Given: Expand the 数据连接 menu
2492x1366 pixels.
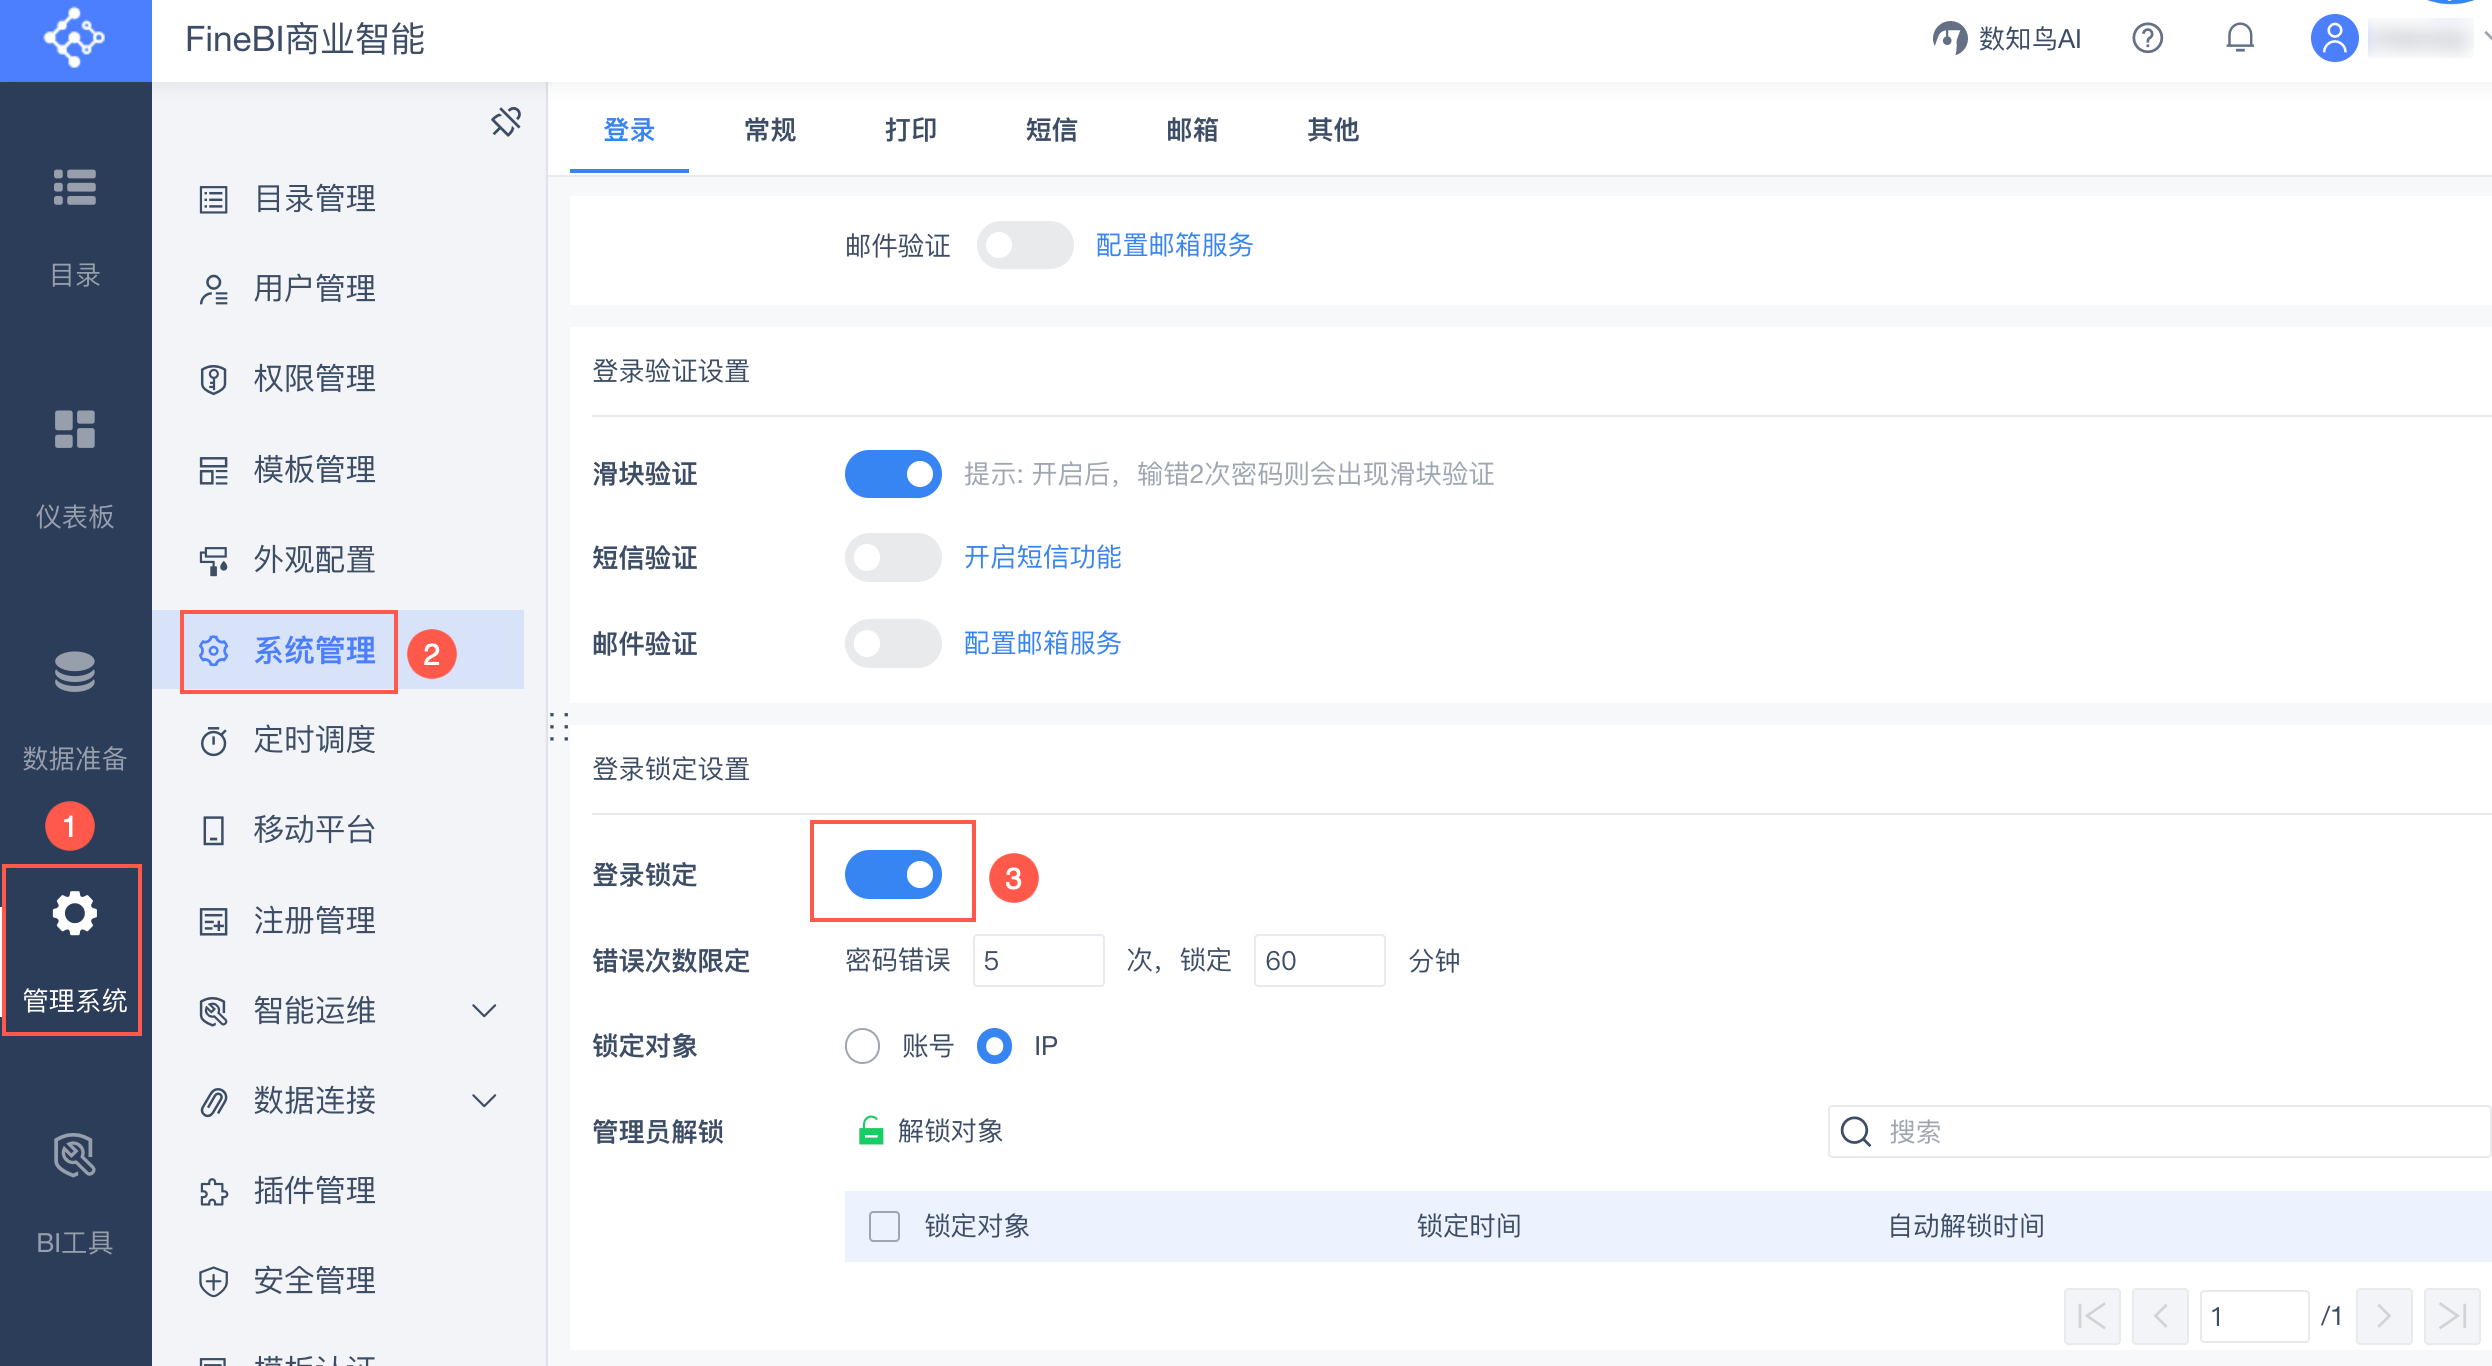Looking at the screenshot, I should pyautogui.click(x=484, y=1101).
